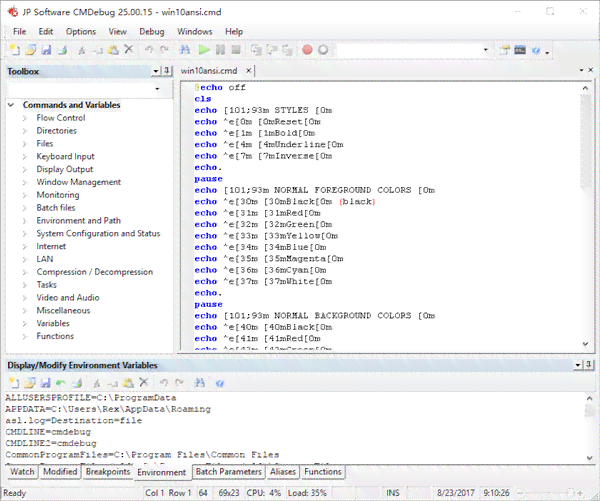Image resolution: width=600 pixels, height=501 pixels.
Task: Collapse Commands and Variables tree node
Action: click(11, 105)
